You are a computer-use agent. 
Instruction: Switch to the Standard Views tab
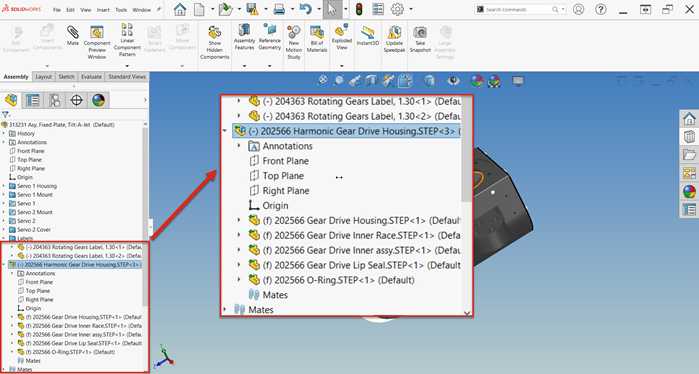127,77
